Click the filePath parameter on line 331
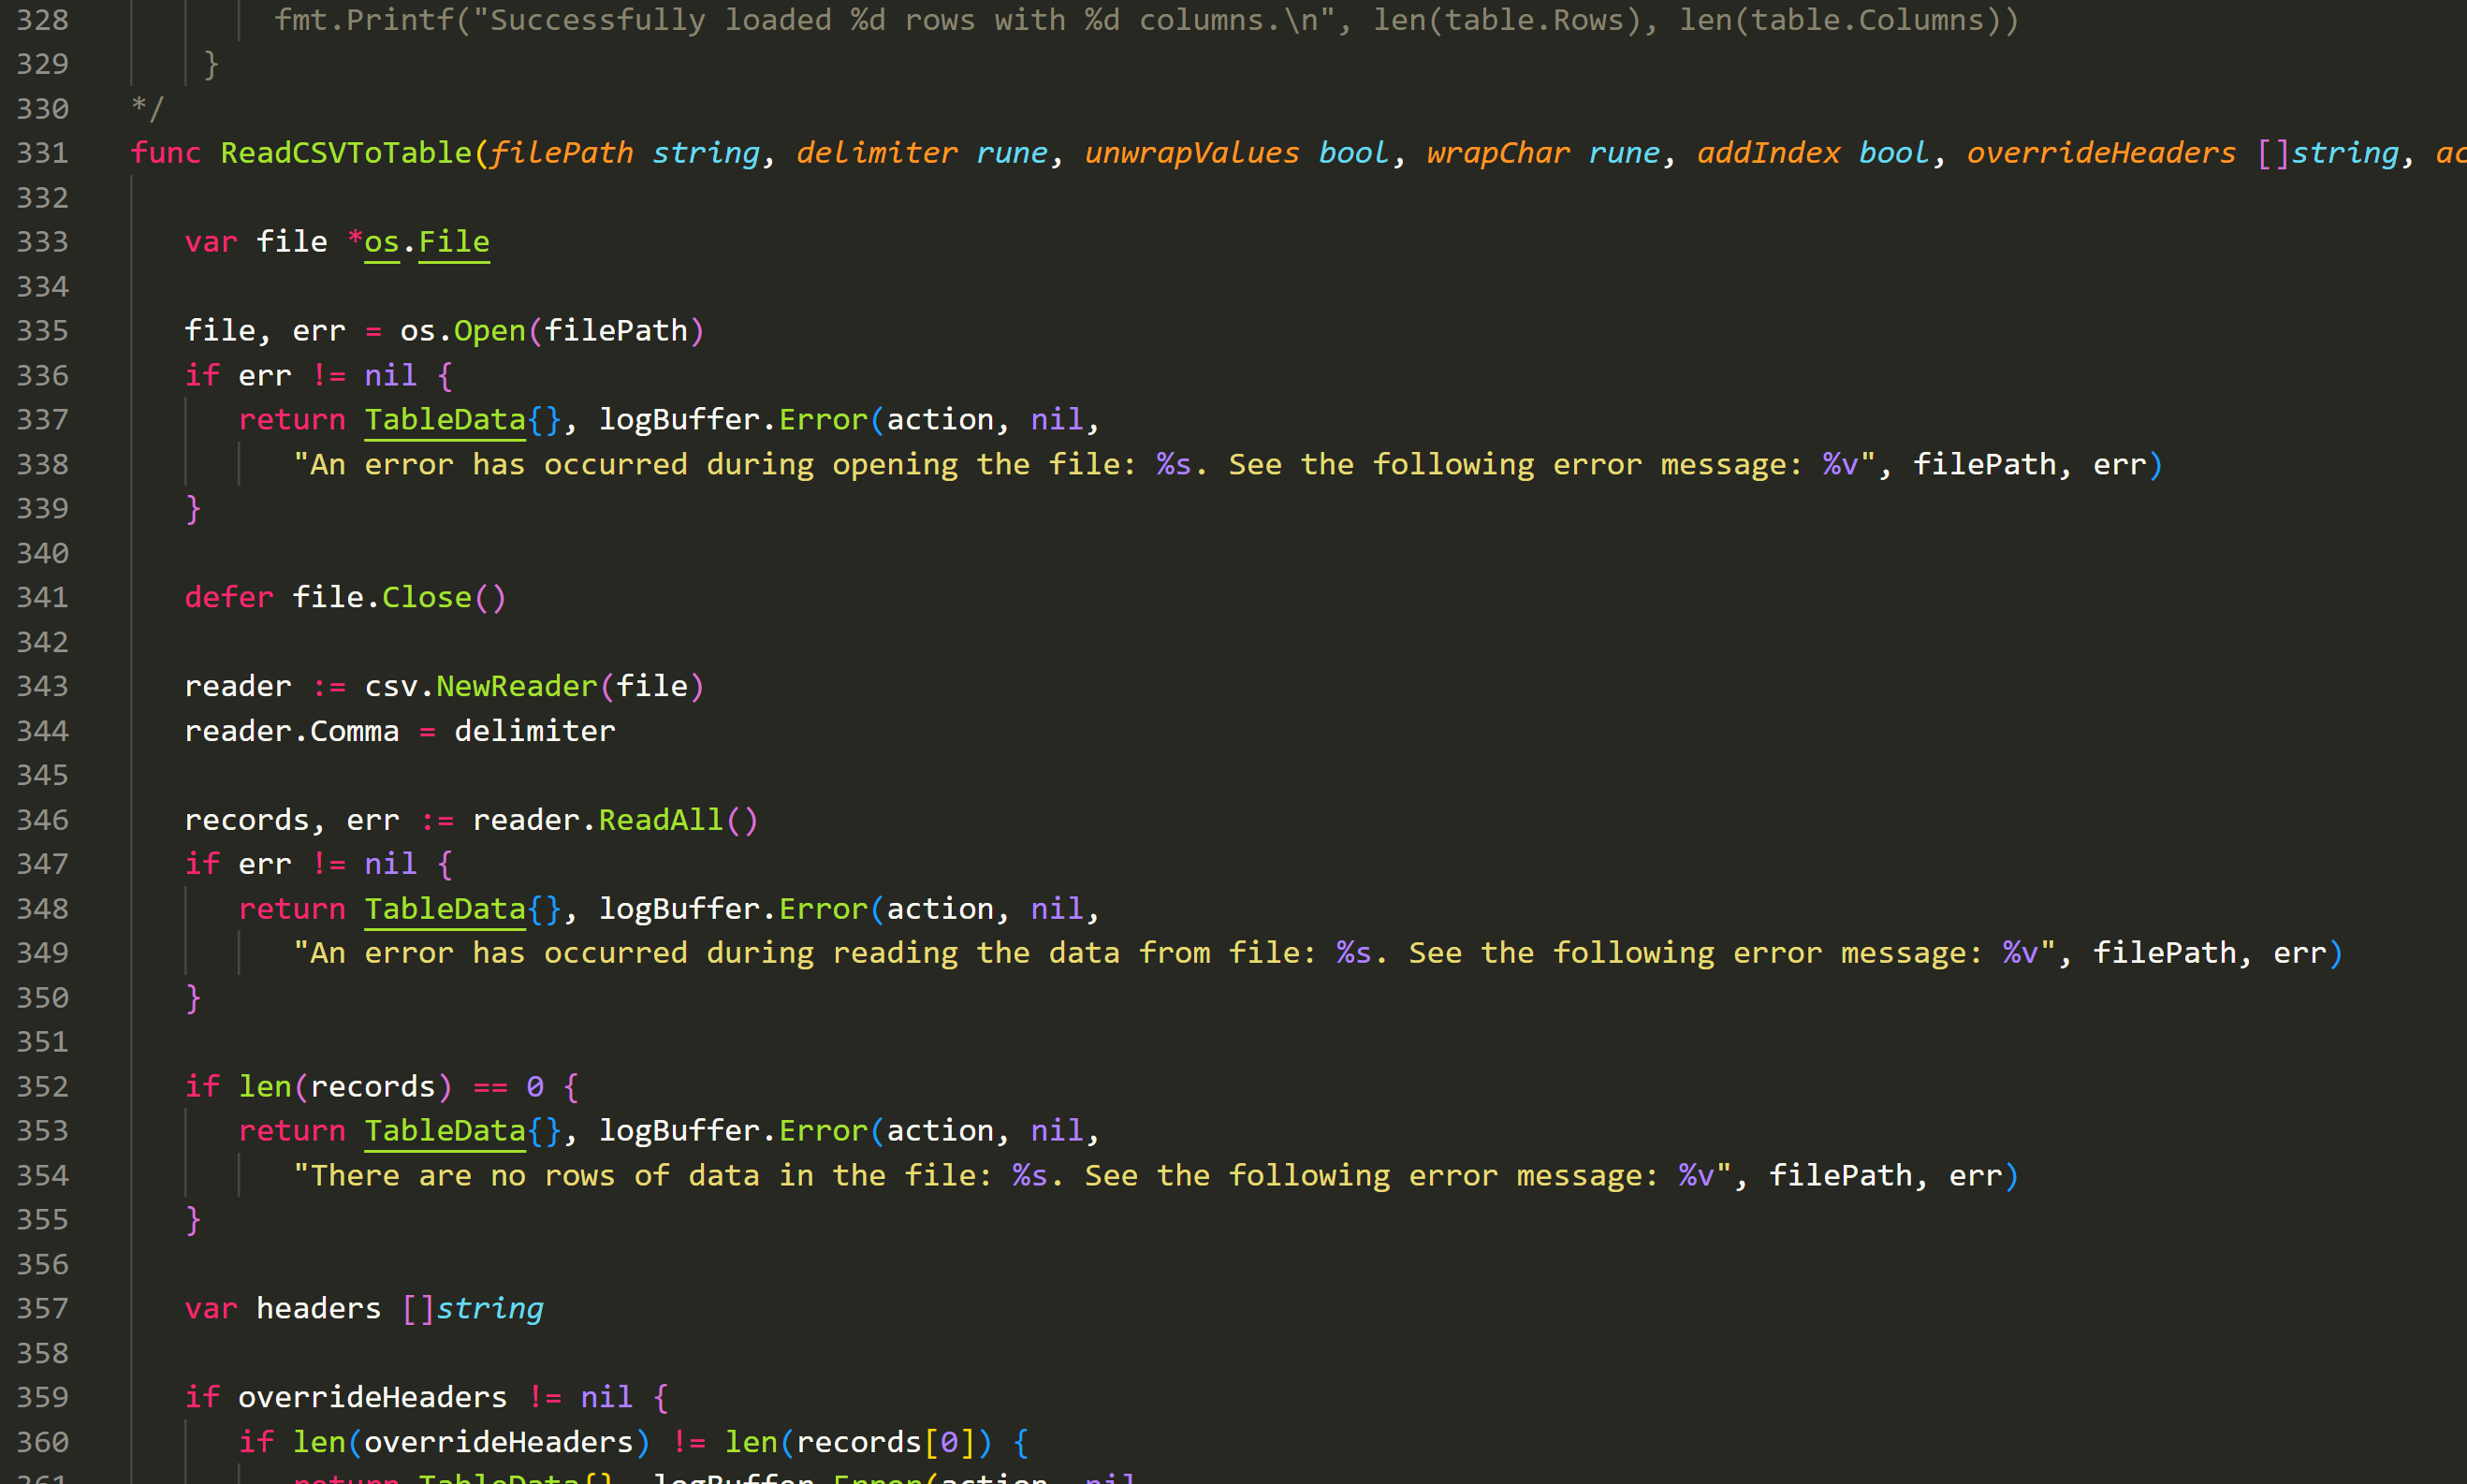This screenshot has width=2467, height=1484. (563, 152)
